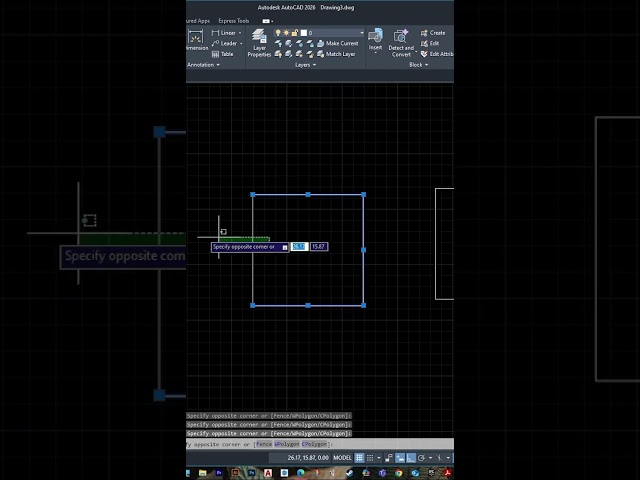Click the layer Off icon

(278, 43)
